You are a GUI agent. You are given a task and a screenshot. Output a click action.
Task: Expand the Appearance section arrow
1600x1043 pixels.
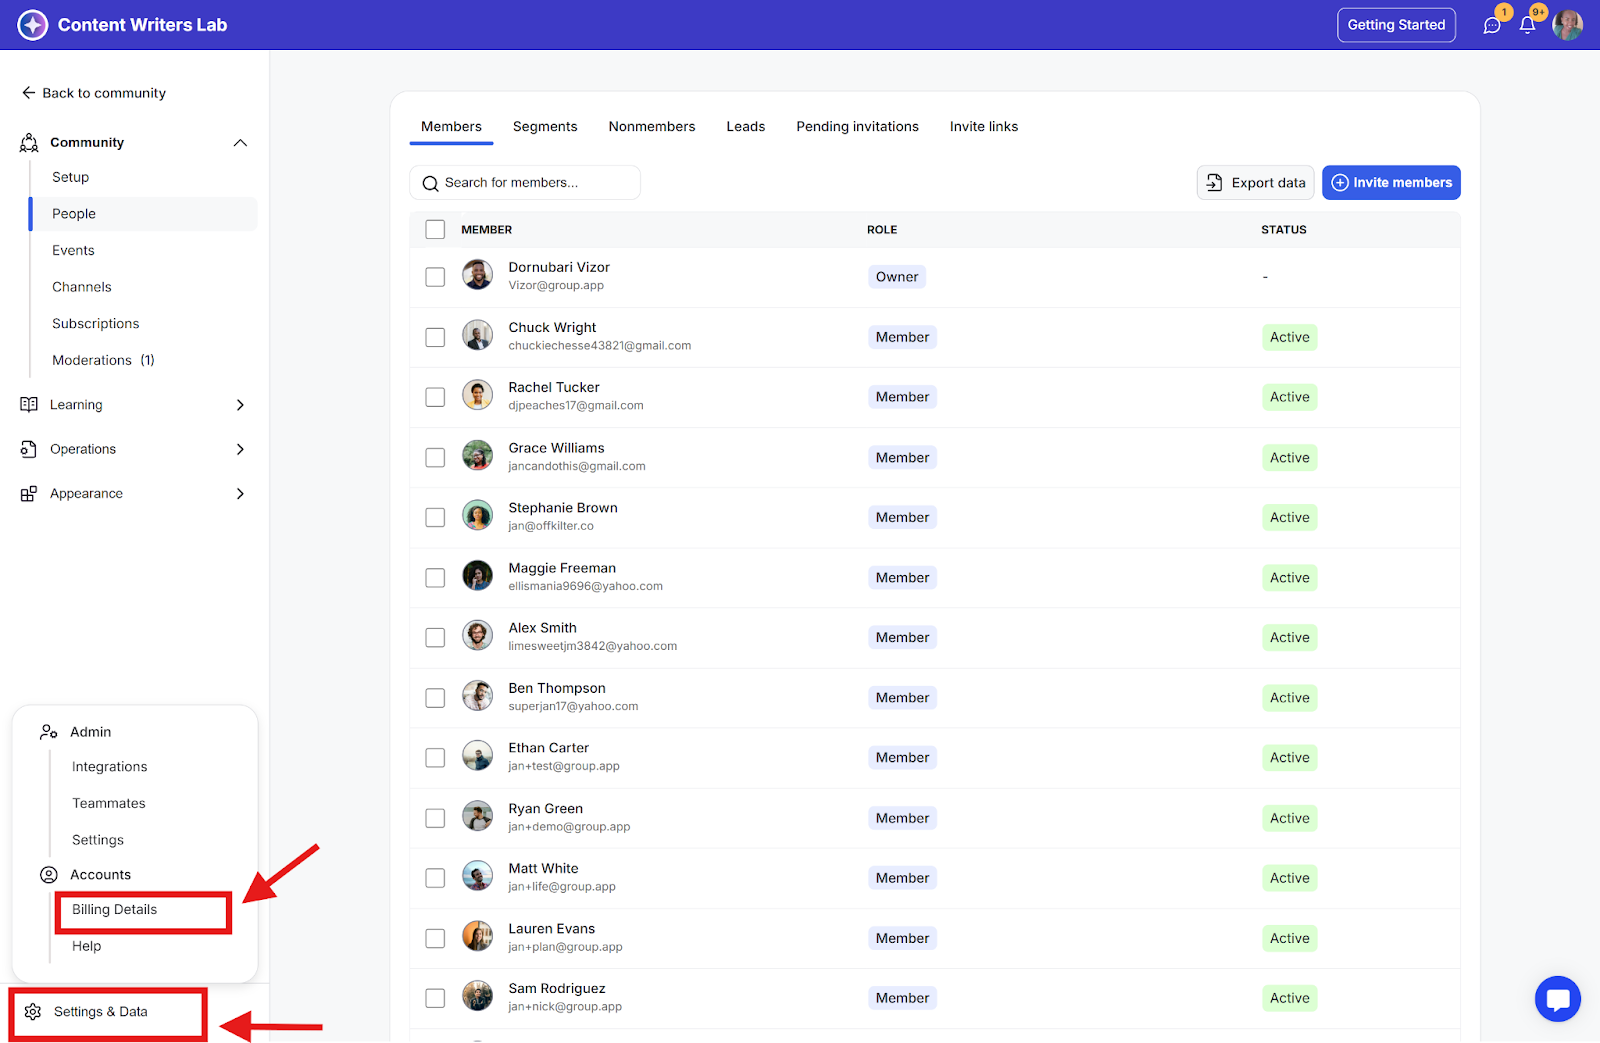tap(240, 494)
